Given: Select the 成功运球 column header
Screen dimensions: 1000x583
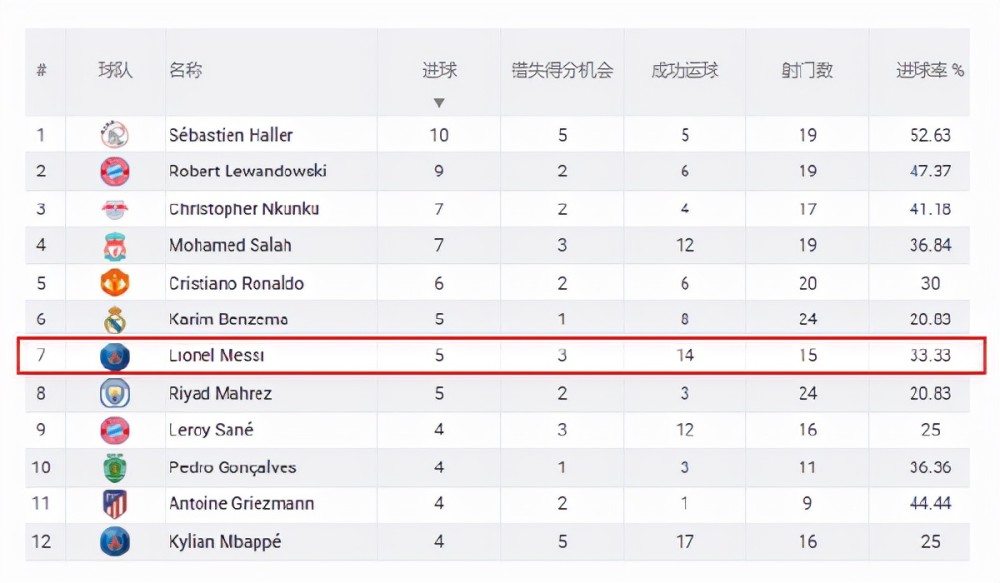Looking at the screenshot, I should [x=684, y=70].
